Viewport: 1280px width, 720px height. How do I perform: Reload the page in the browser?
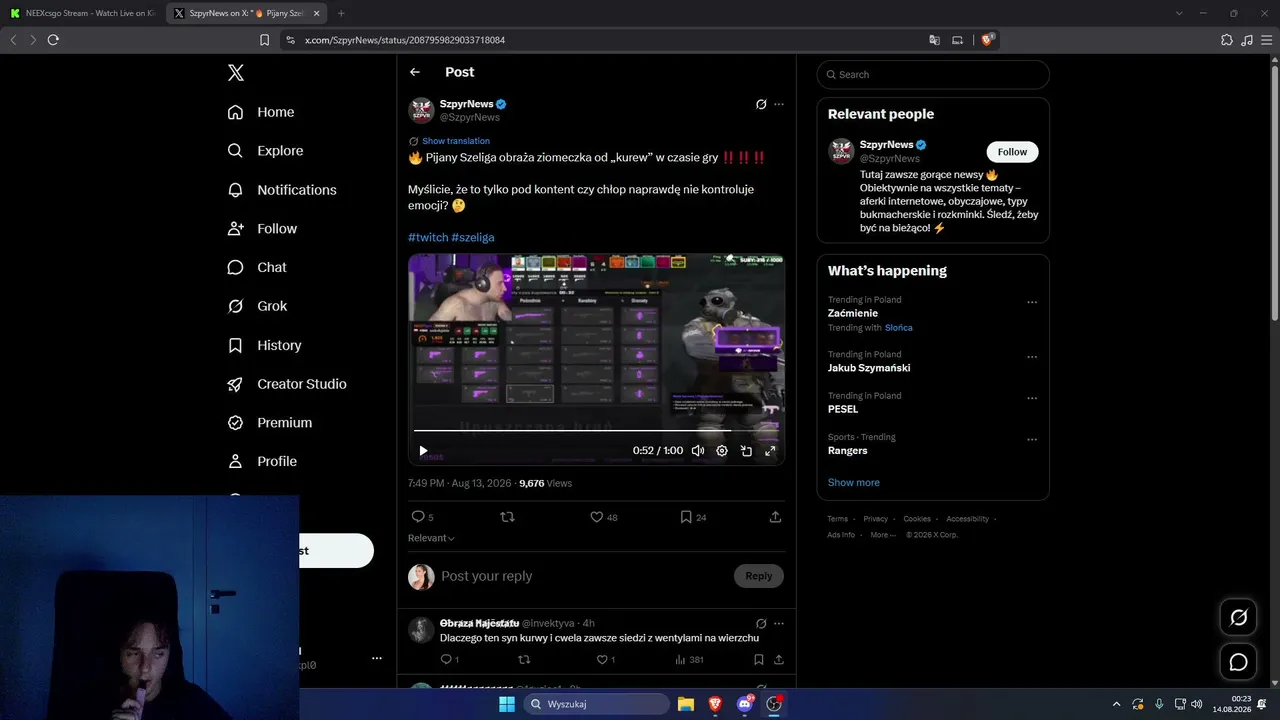(53, 40)
